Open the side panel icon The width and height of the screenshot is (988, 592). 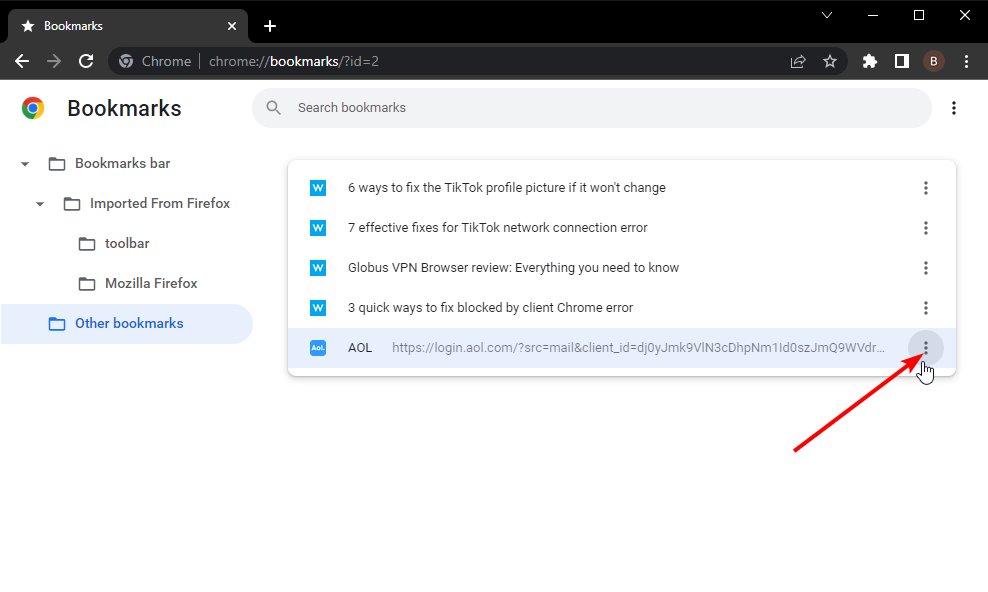coord(902,61)
